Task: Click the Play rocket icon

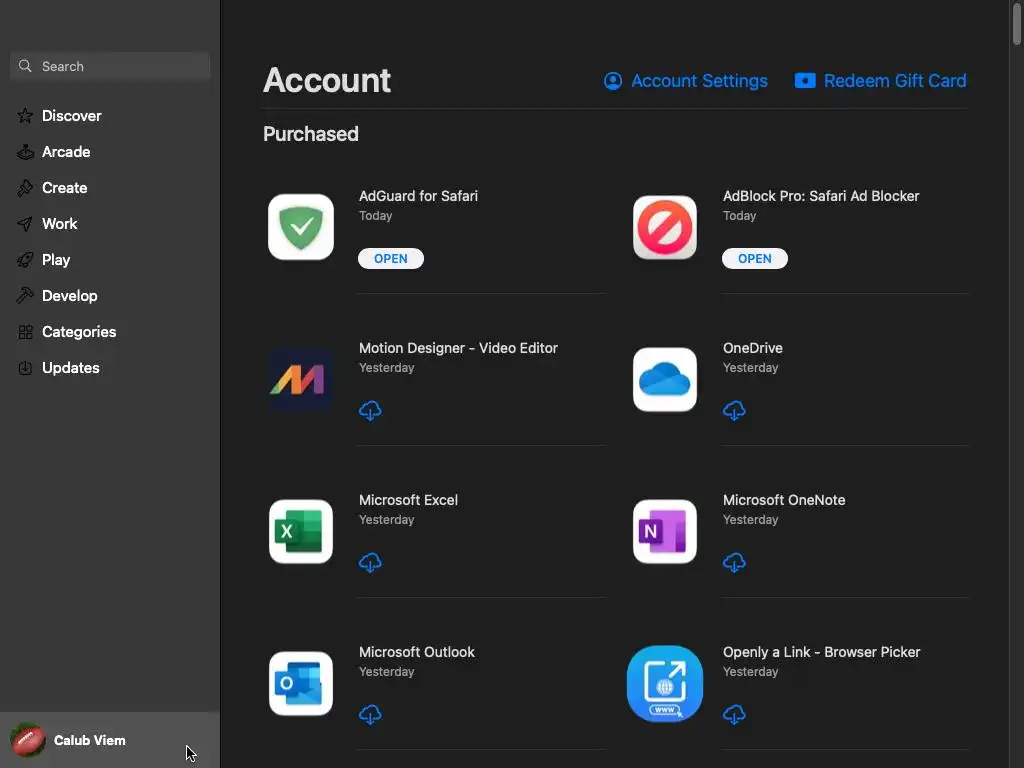Action: (x=25, y=260)
